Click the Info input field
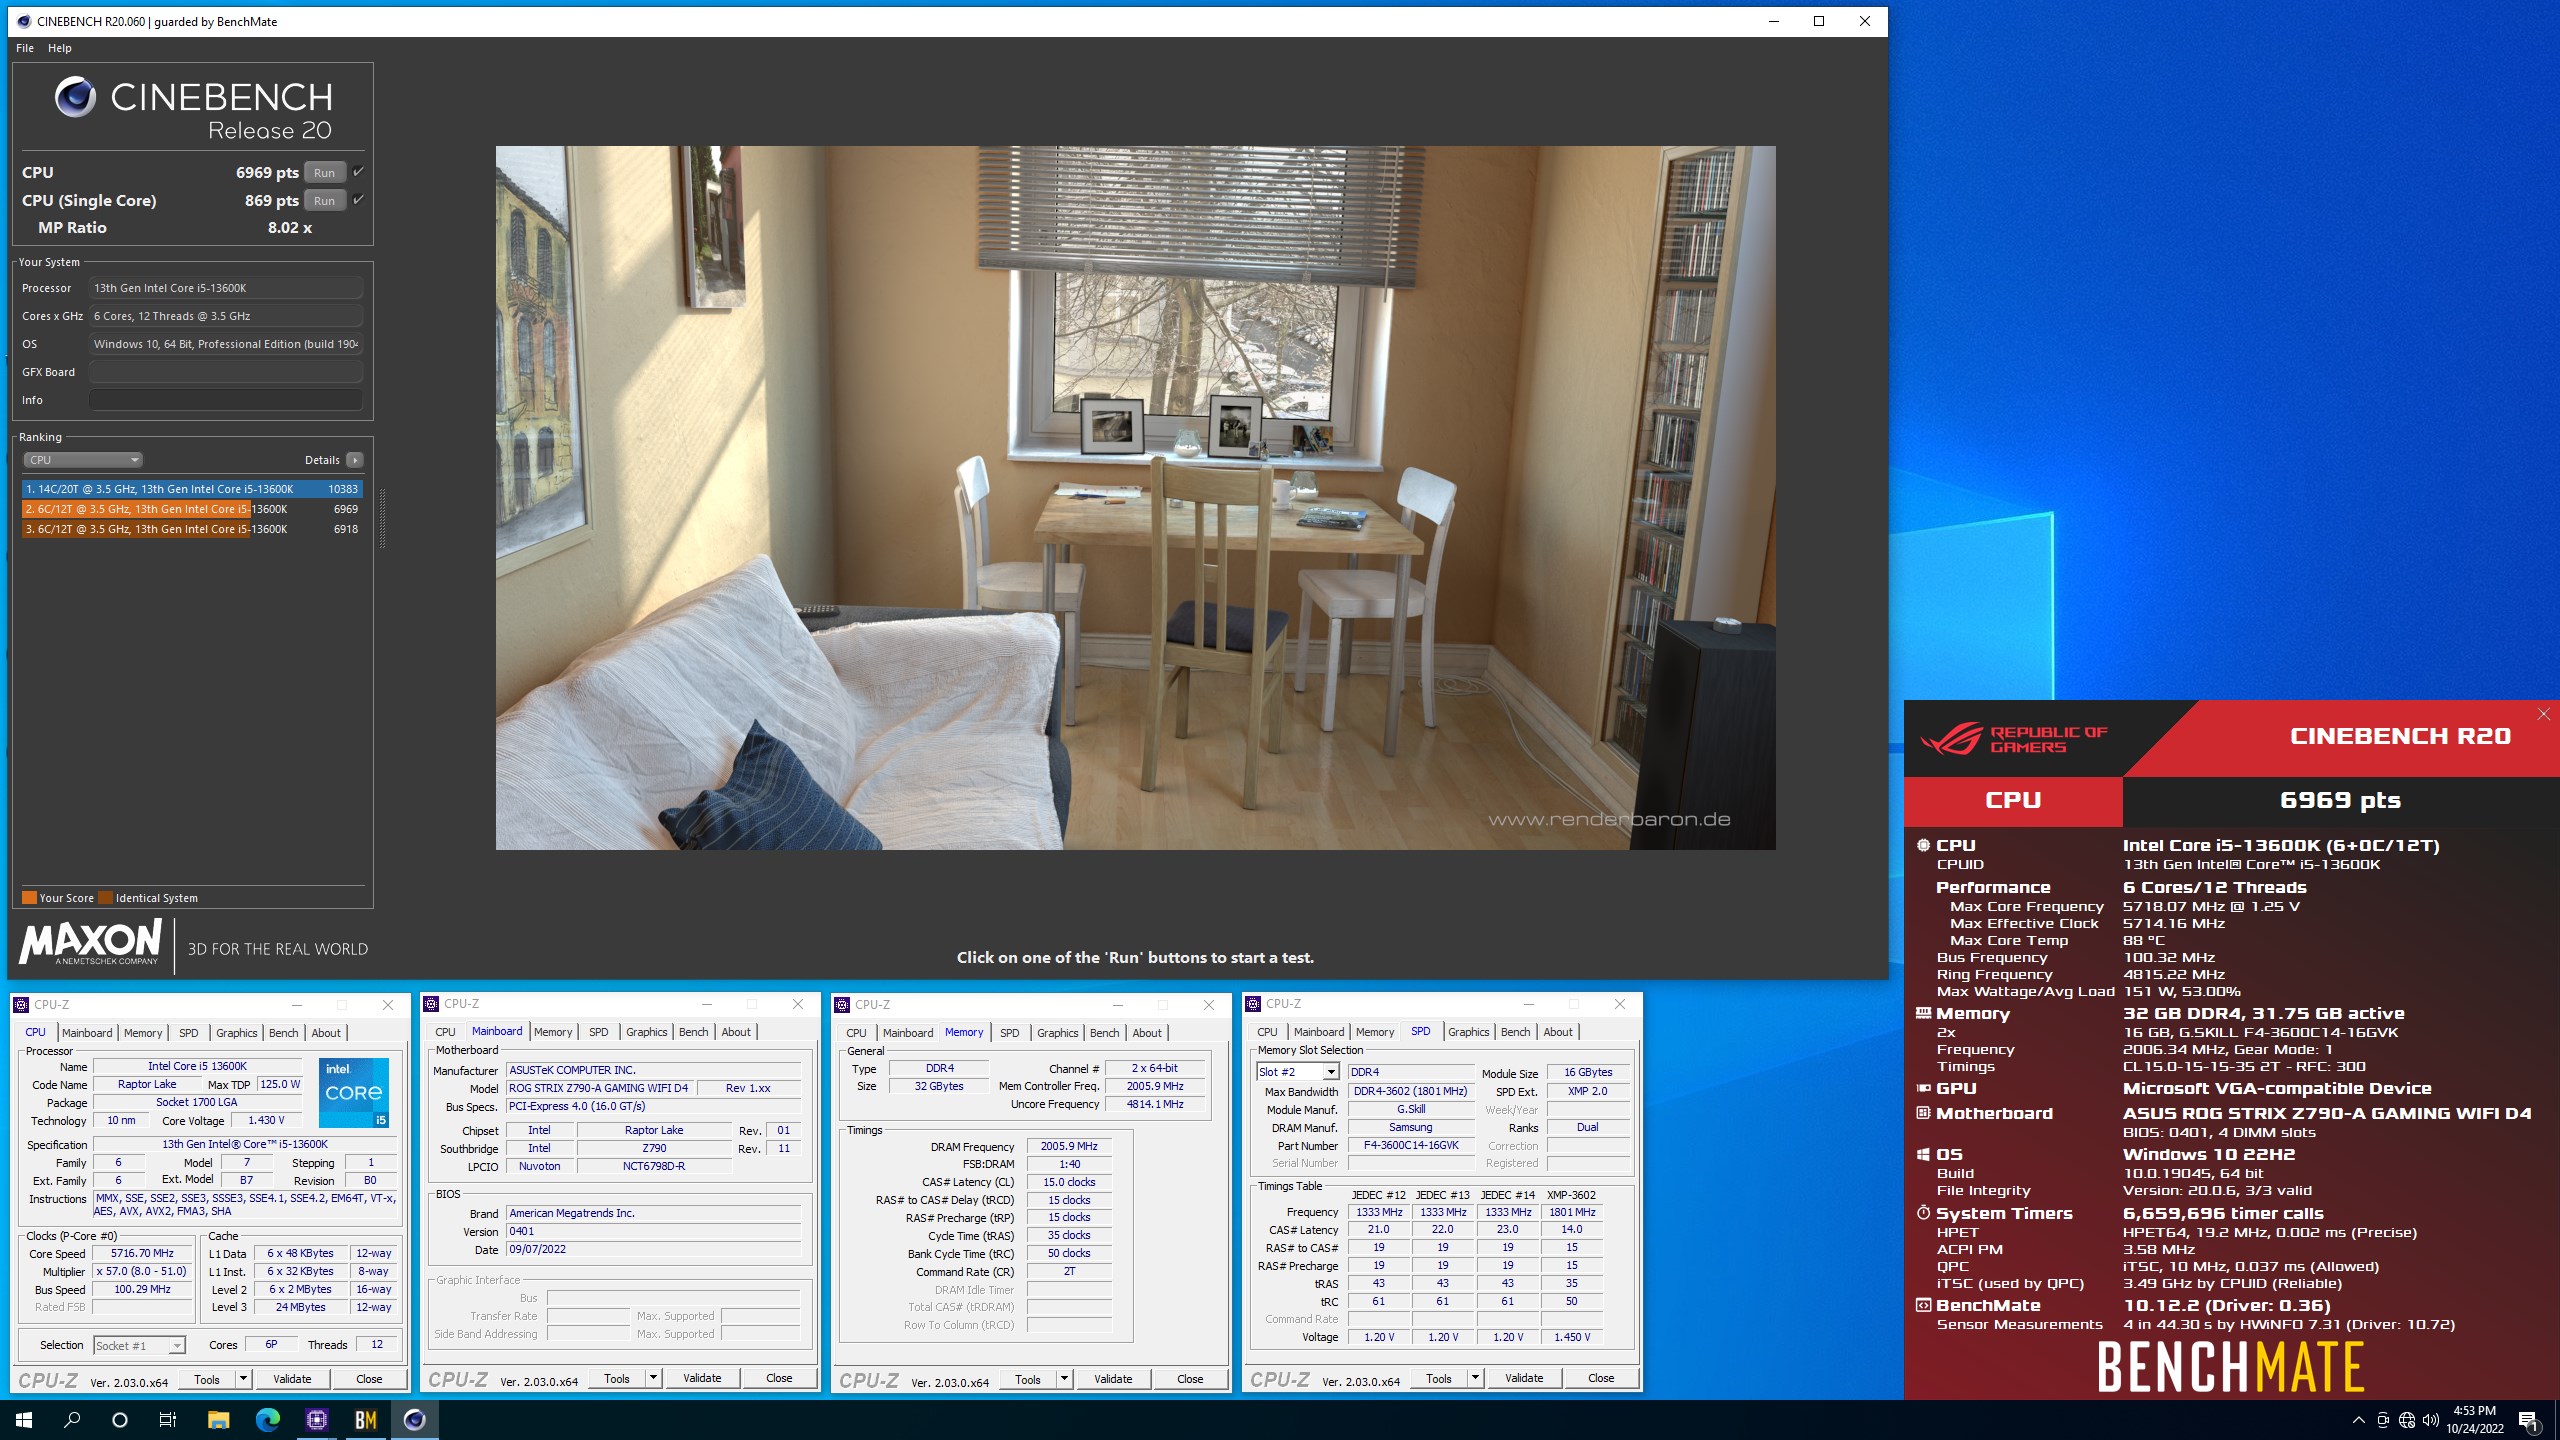 click(x=226, y=400)
